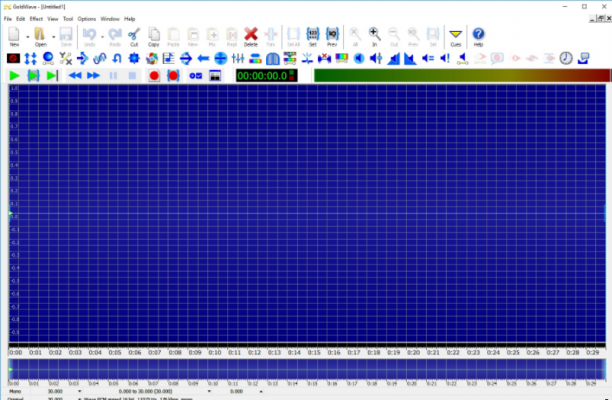Click the Rewind playback button
Screen dimensions: 612x400
(x=75, y=75)
